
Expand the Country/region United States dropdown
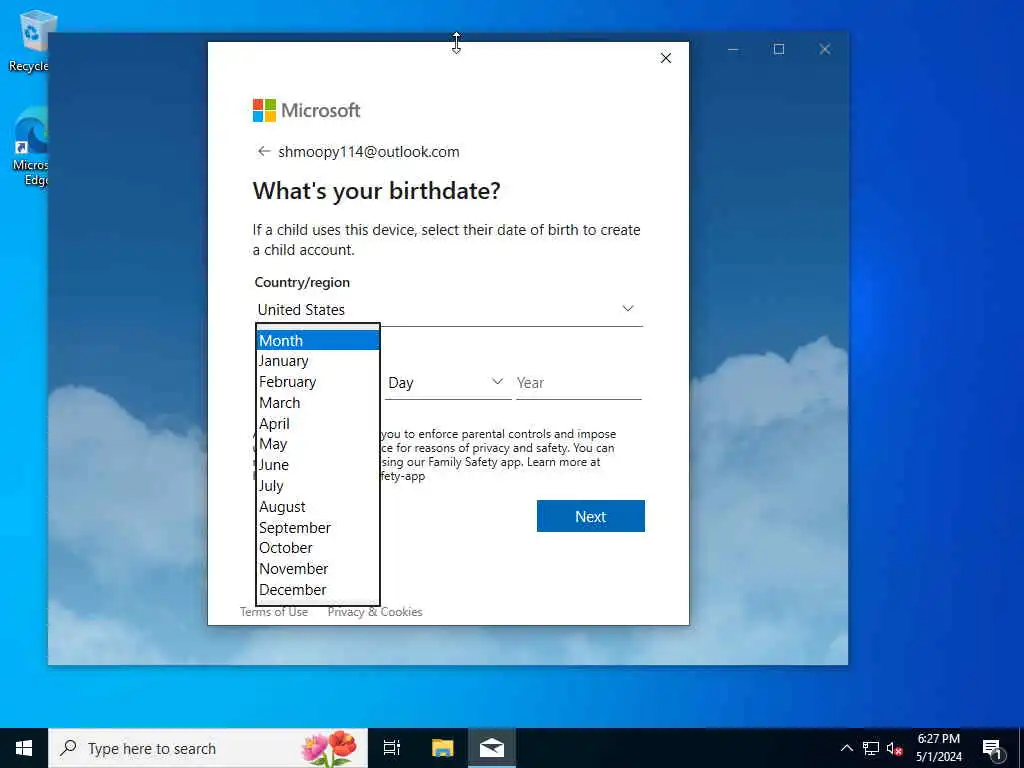point(448,310)
